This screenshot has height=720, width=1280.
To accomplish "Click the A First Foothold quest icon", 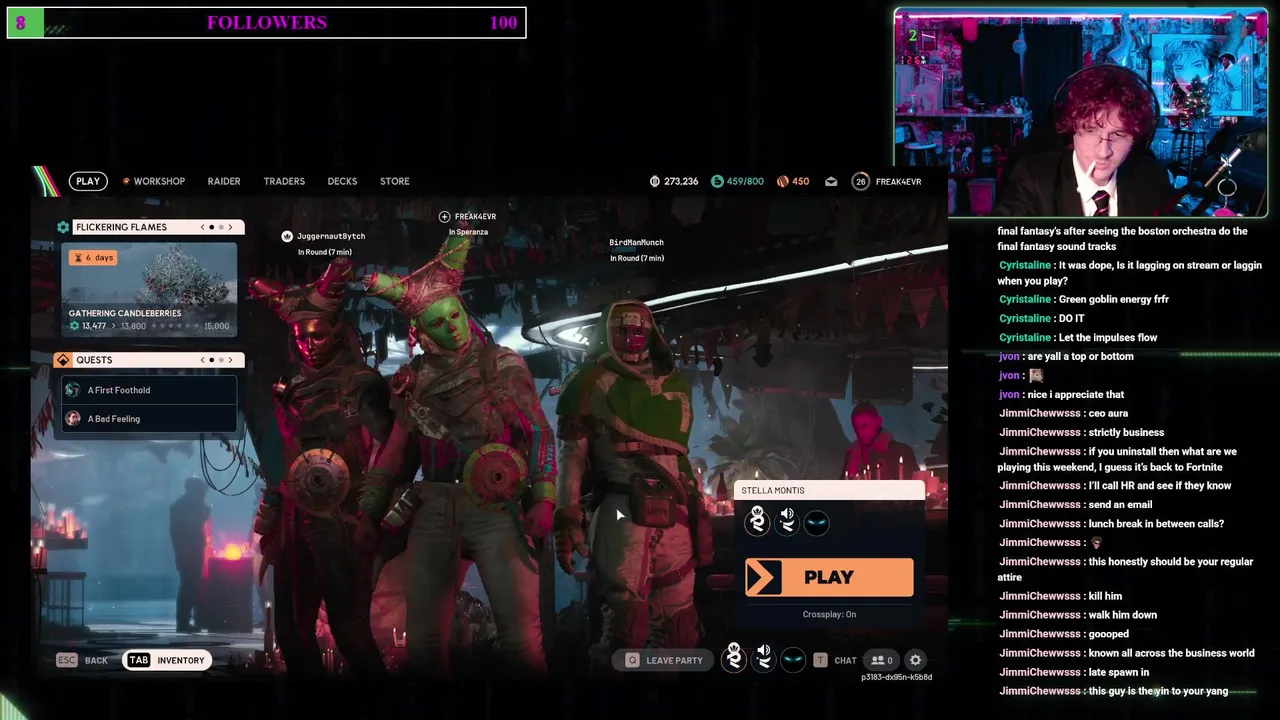I will pyautogui.click(x=72, y=390).
